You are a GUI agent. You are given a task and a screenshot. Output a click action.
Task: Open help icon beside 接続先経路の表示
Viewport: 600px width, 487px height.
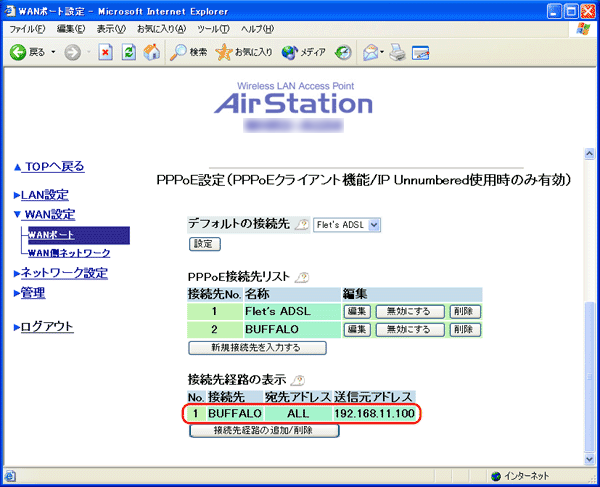(298, 380)
